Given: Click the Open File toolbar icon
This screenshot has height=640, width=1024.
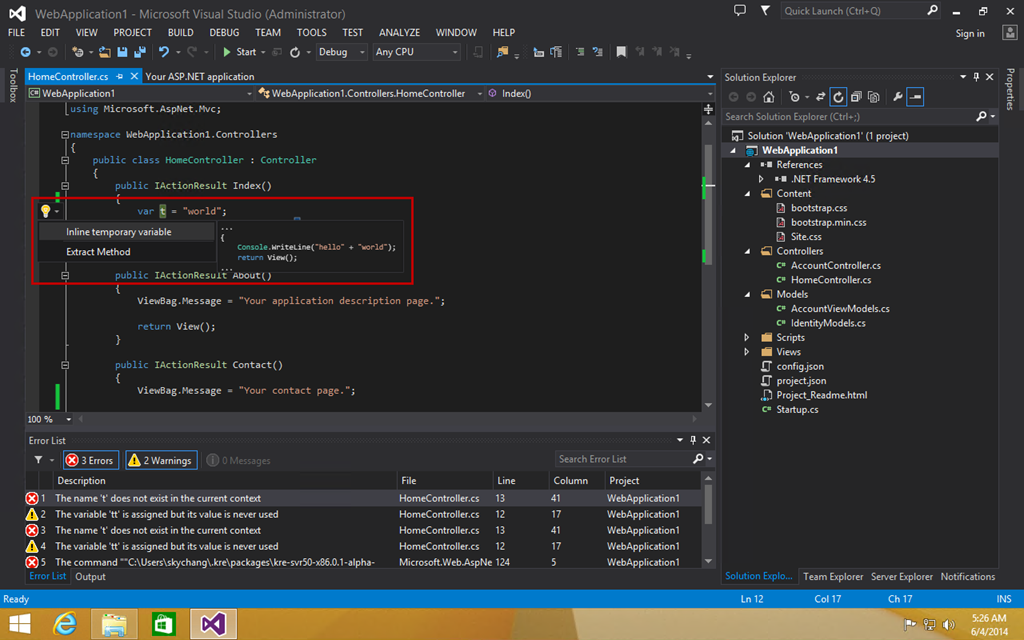Looking at the screenshot, I should click(104, 52).
